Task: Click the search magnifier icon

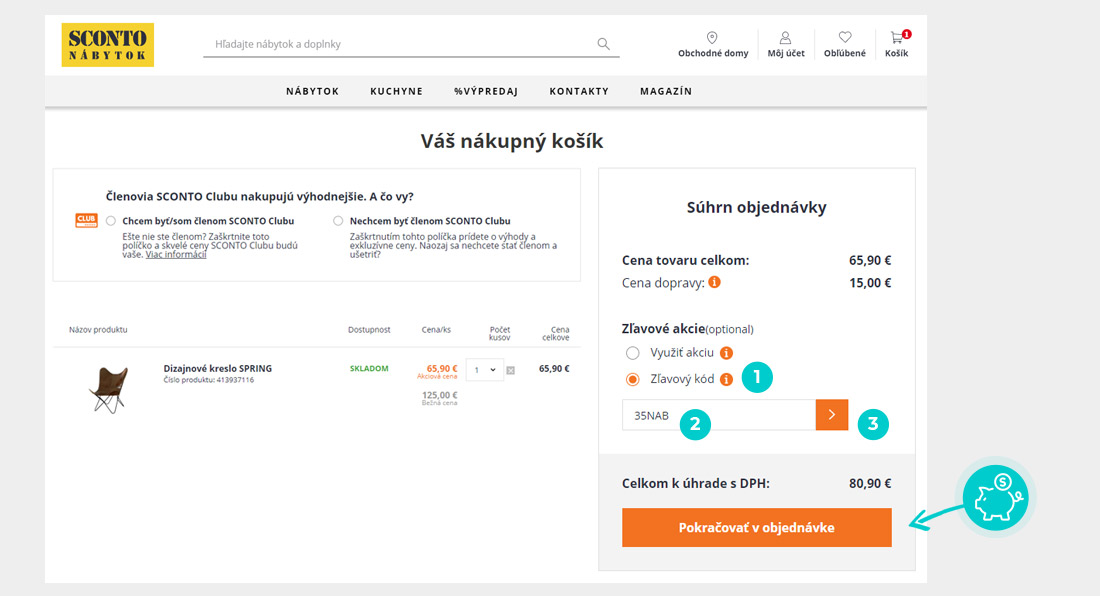Action: (x=603, y=43)
